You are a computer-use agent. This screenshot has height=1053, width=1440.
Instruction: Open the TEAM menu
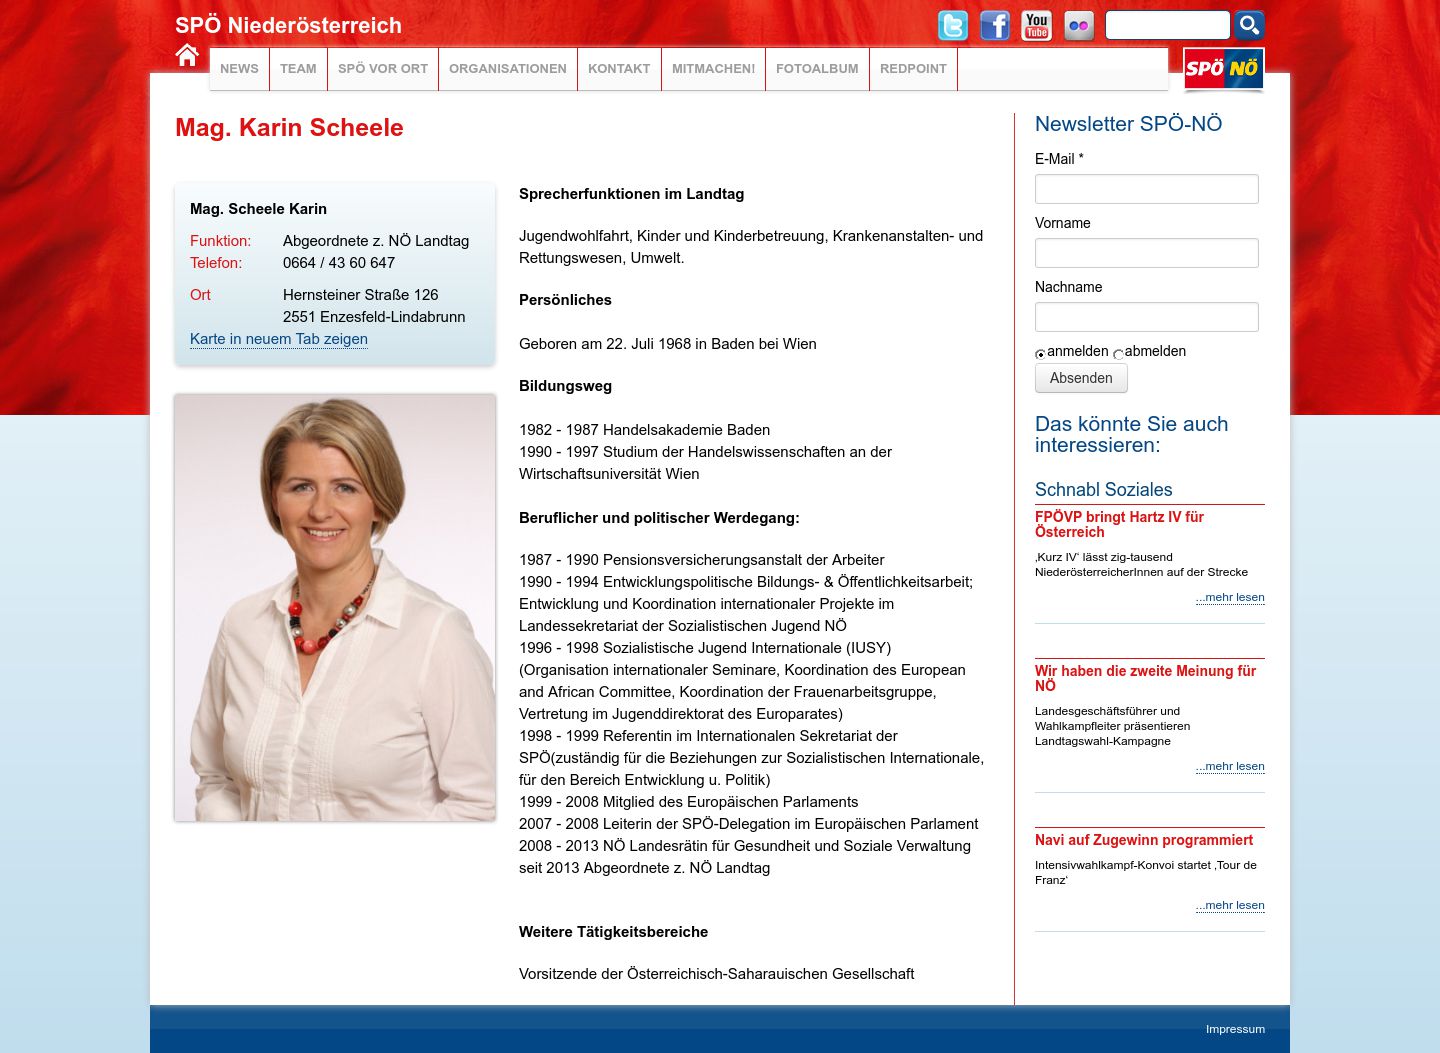(x=298, y=69)
